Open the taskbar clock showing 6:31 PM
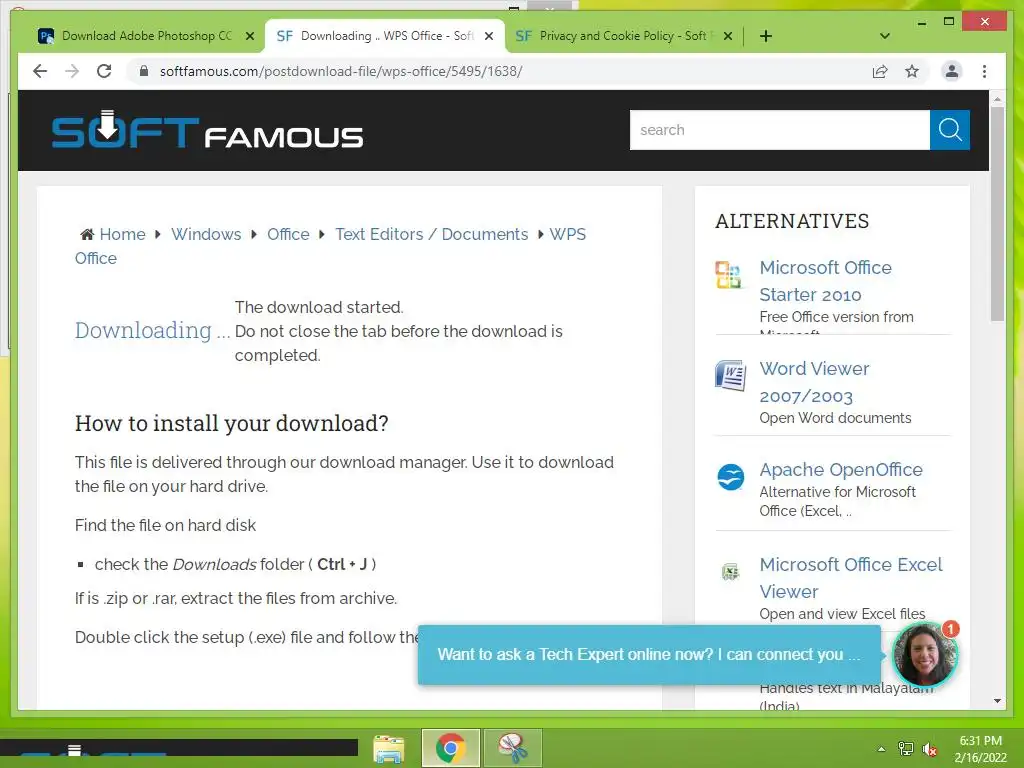This screenshot has width=1024, height=768. click(980, 749)
